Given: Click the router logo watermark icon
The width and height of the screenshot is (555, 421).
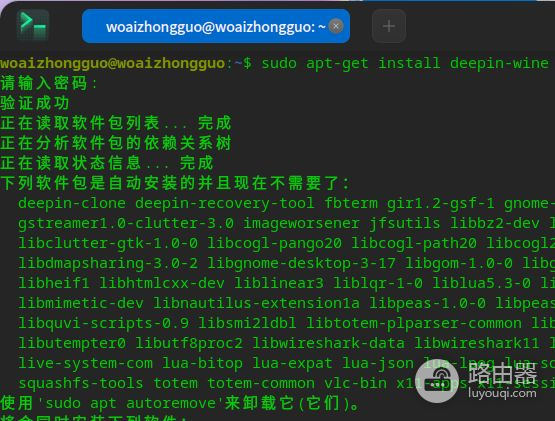Looking at the screenshot, I should [437, 382].
